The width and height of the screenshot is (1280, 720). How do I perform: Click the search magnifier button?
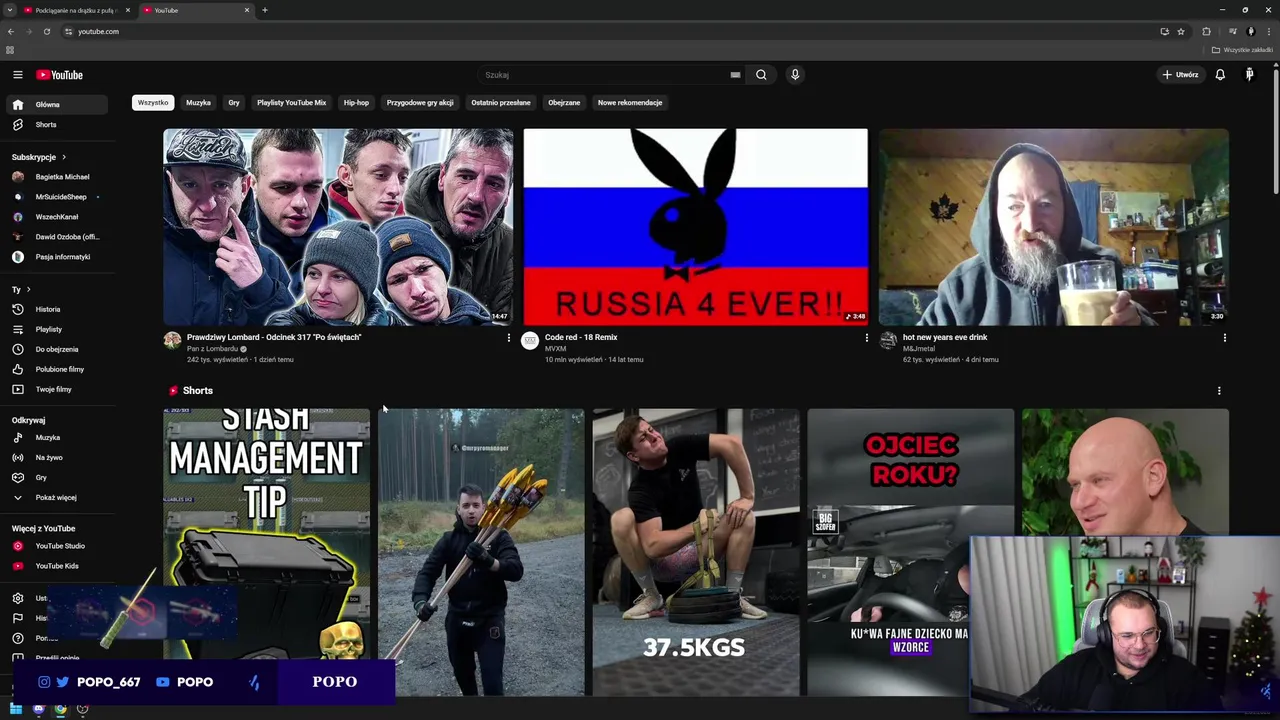(761, 75)
